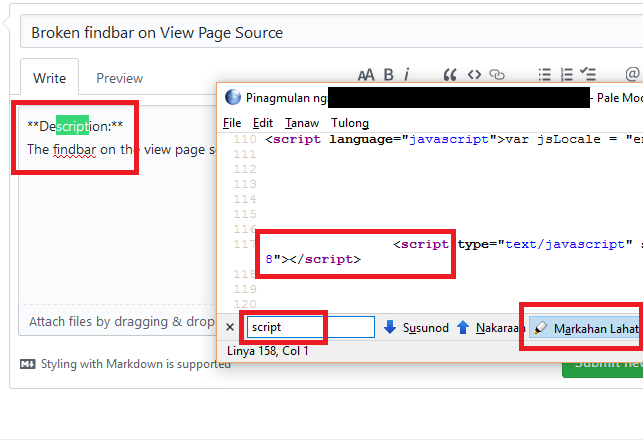
Task: Click the issue title field Broken findbar on View Page Source
Action: (x=331, y=32)
